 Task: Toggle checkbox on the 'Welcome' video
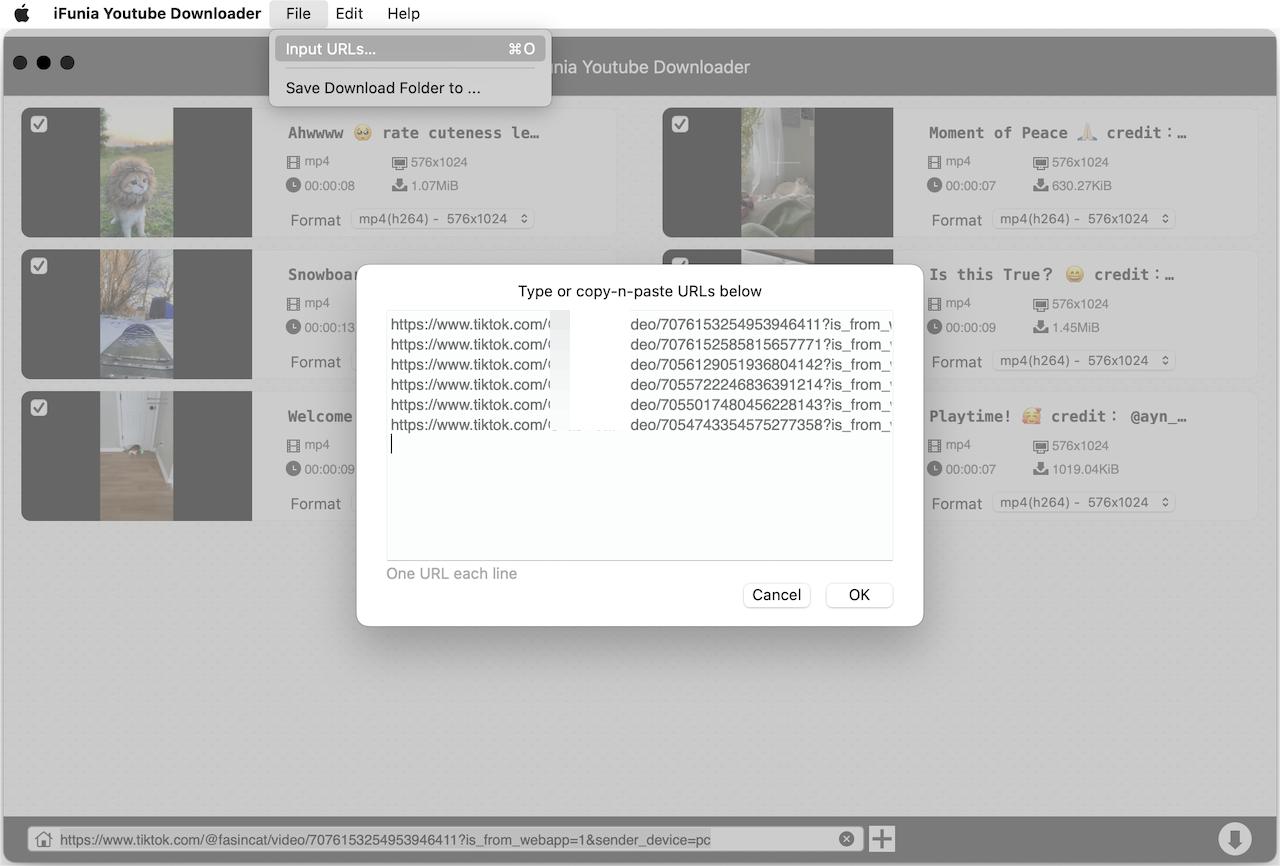coord(39,408)
